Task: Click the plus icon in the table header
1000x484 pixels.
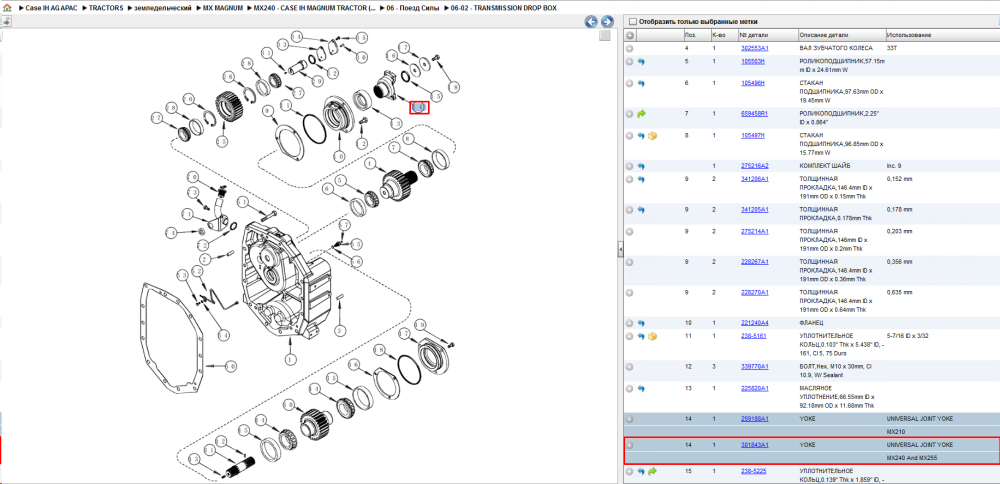Action: (x=629, y=35)
